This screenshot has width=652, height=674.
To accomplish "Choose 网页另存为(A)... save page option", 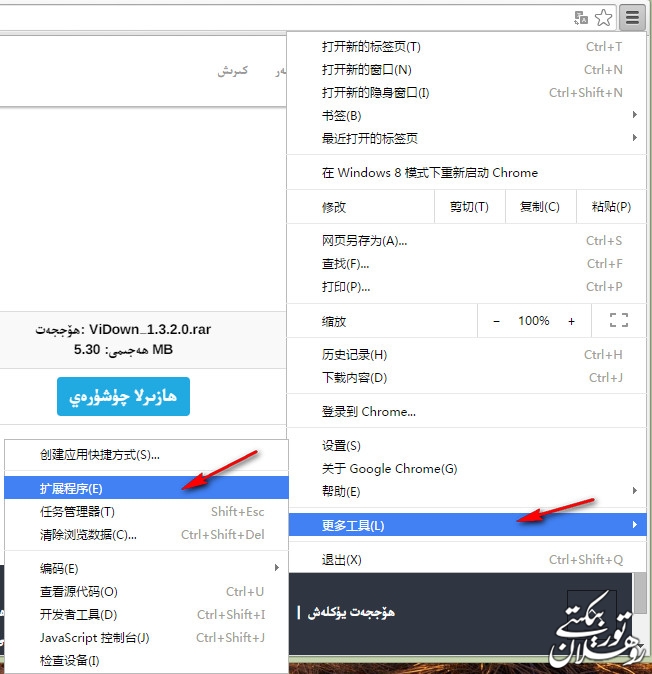I will tap(467, 241).
